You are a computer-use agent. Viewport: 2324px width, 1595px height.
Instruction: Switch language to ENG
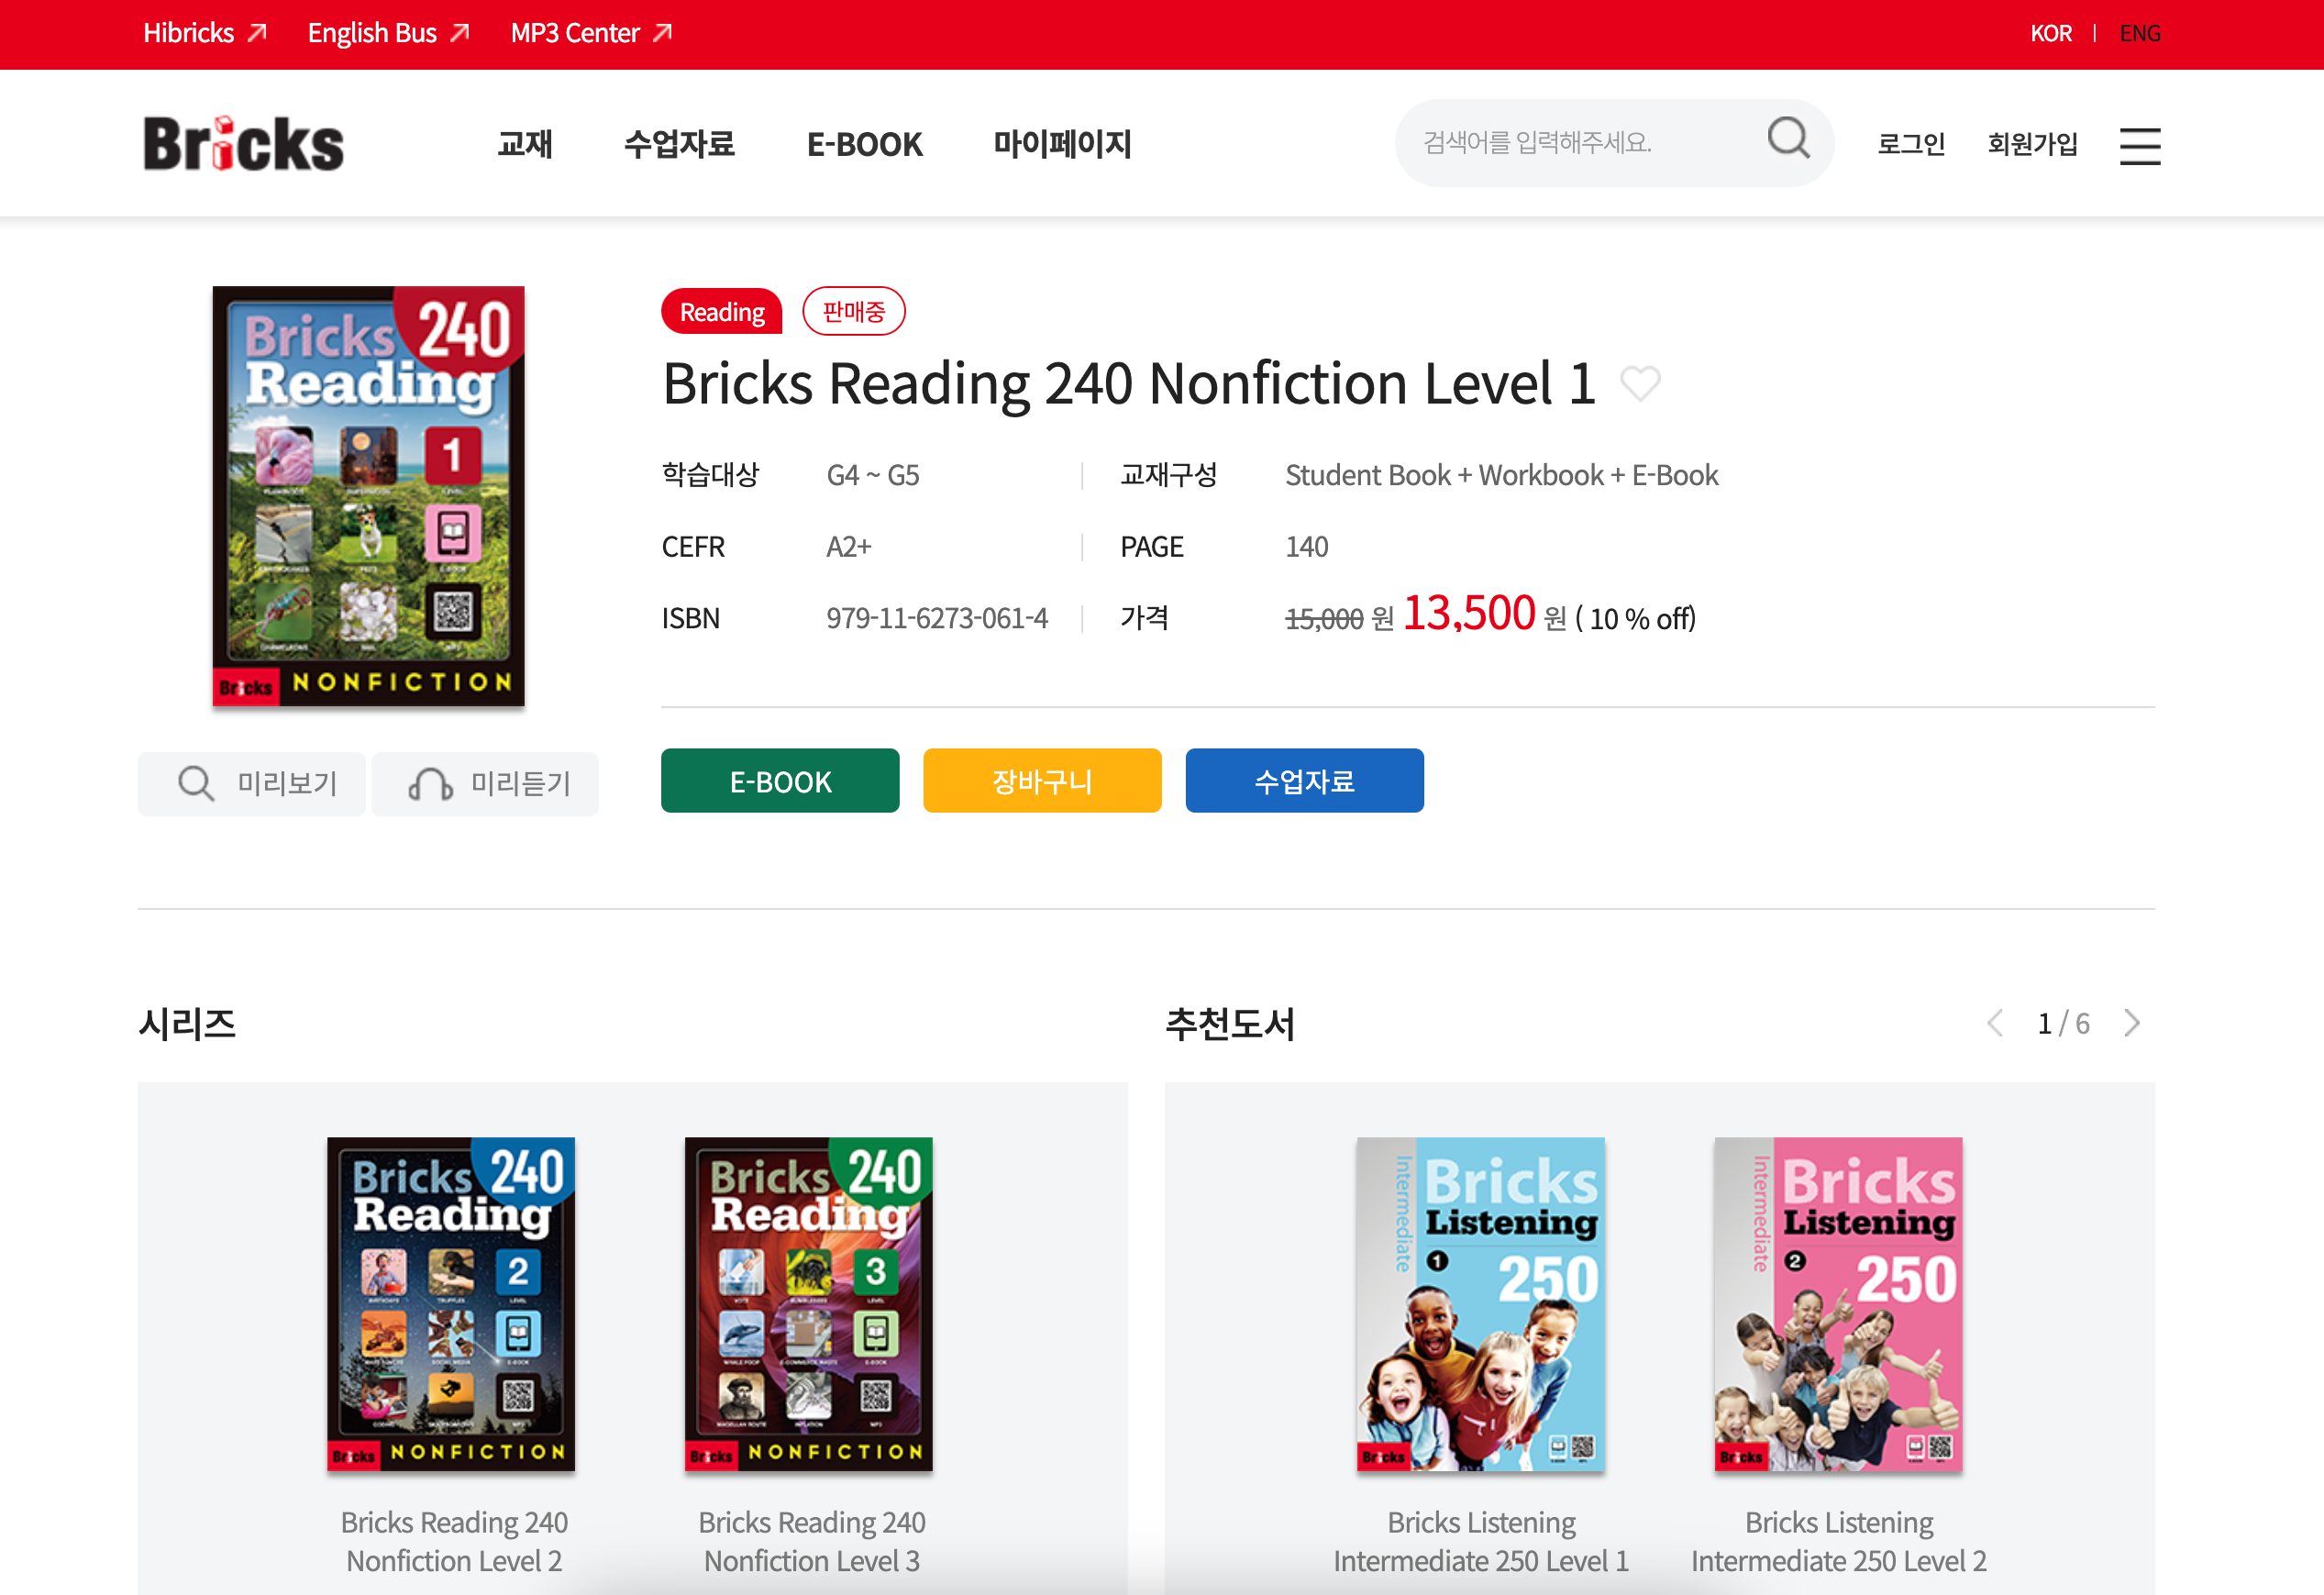(2139, 33)
